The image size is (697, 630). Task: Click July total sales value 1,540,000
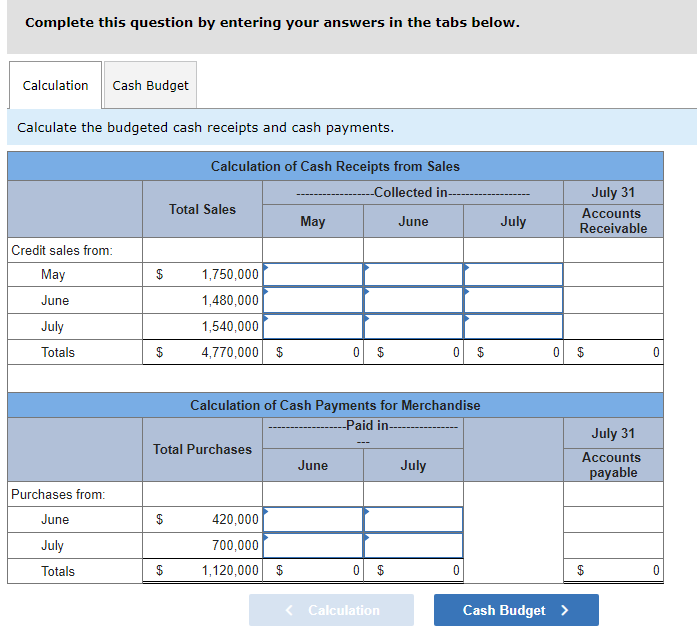tap(230, 326)
